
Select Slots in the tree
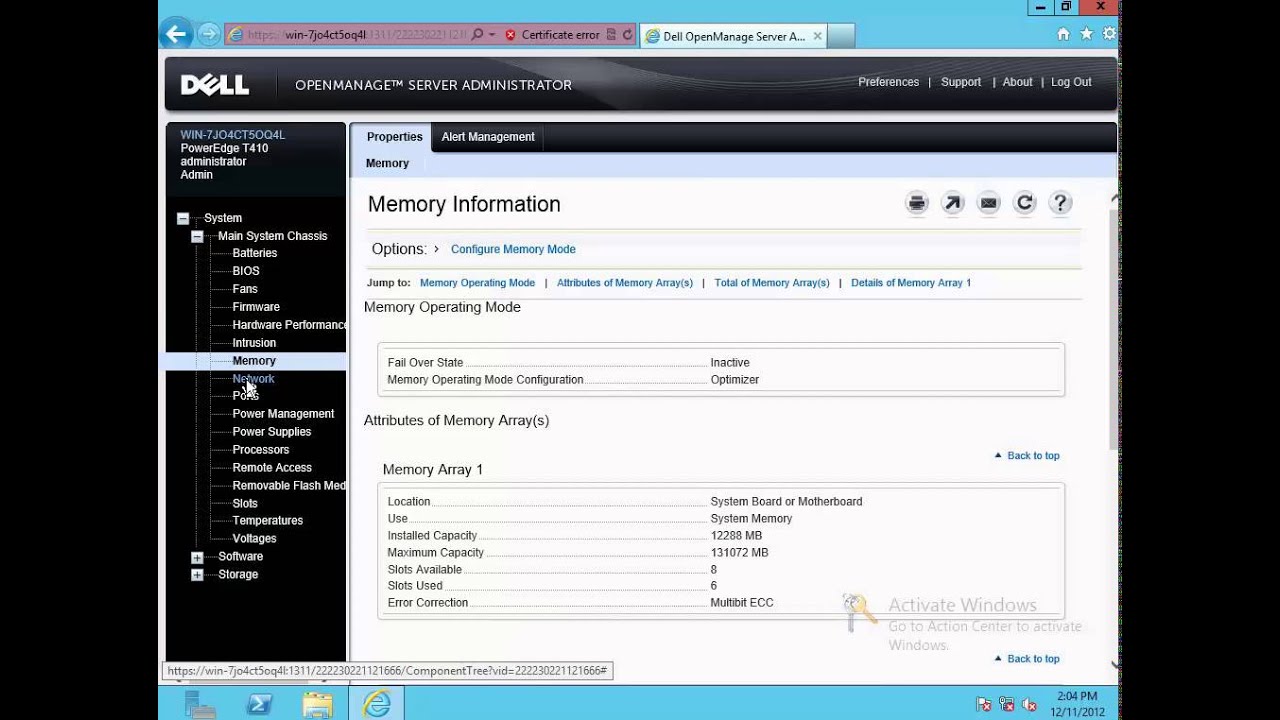click(x=245, y=504)
